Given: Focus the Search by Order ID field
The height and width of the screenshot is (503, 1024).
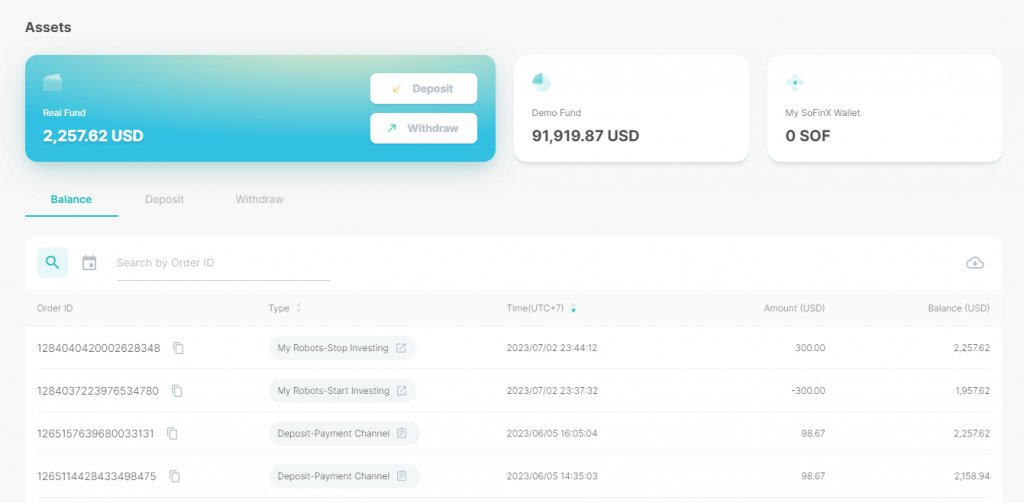Looking at the screenshot, I should [223, 263].
